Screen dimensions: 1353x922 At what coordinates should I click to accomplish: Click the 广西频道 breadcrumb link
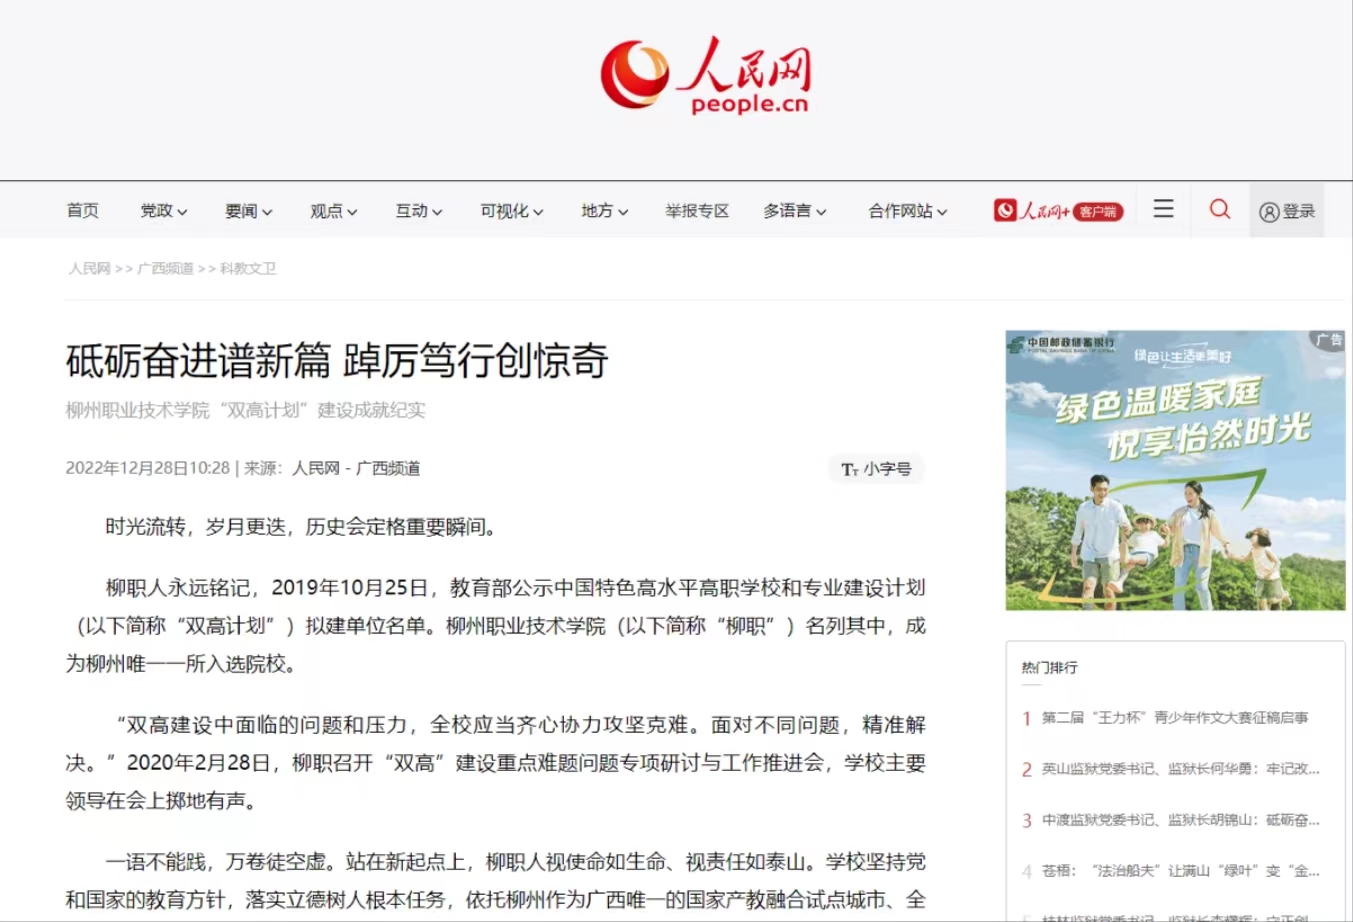click(165, 268)
